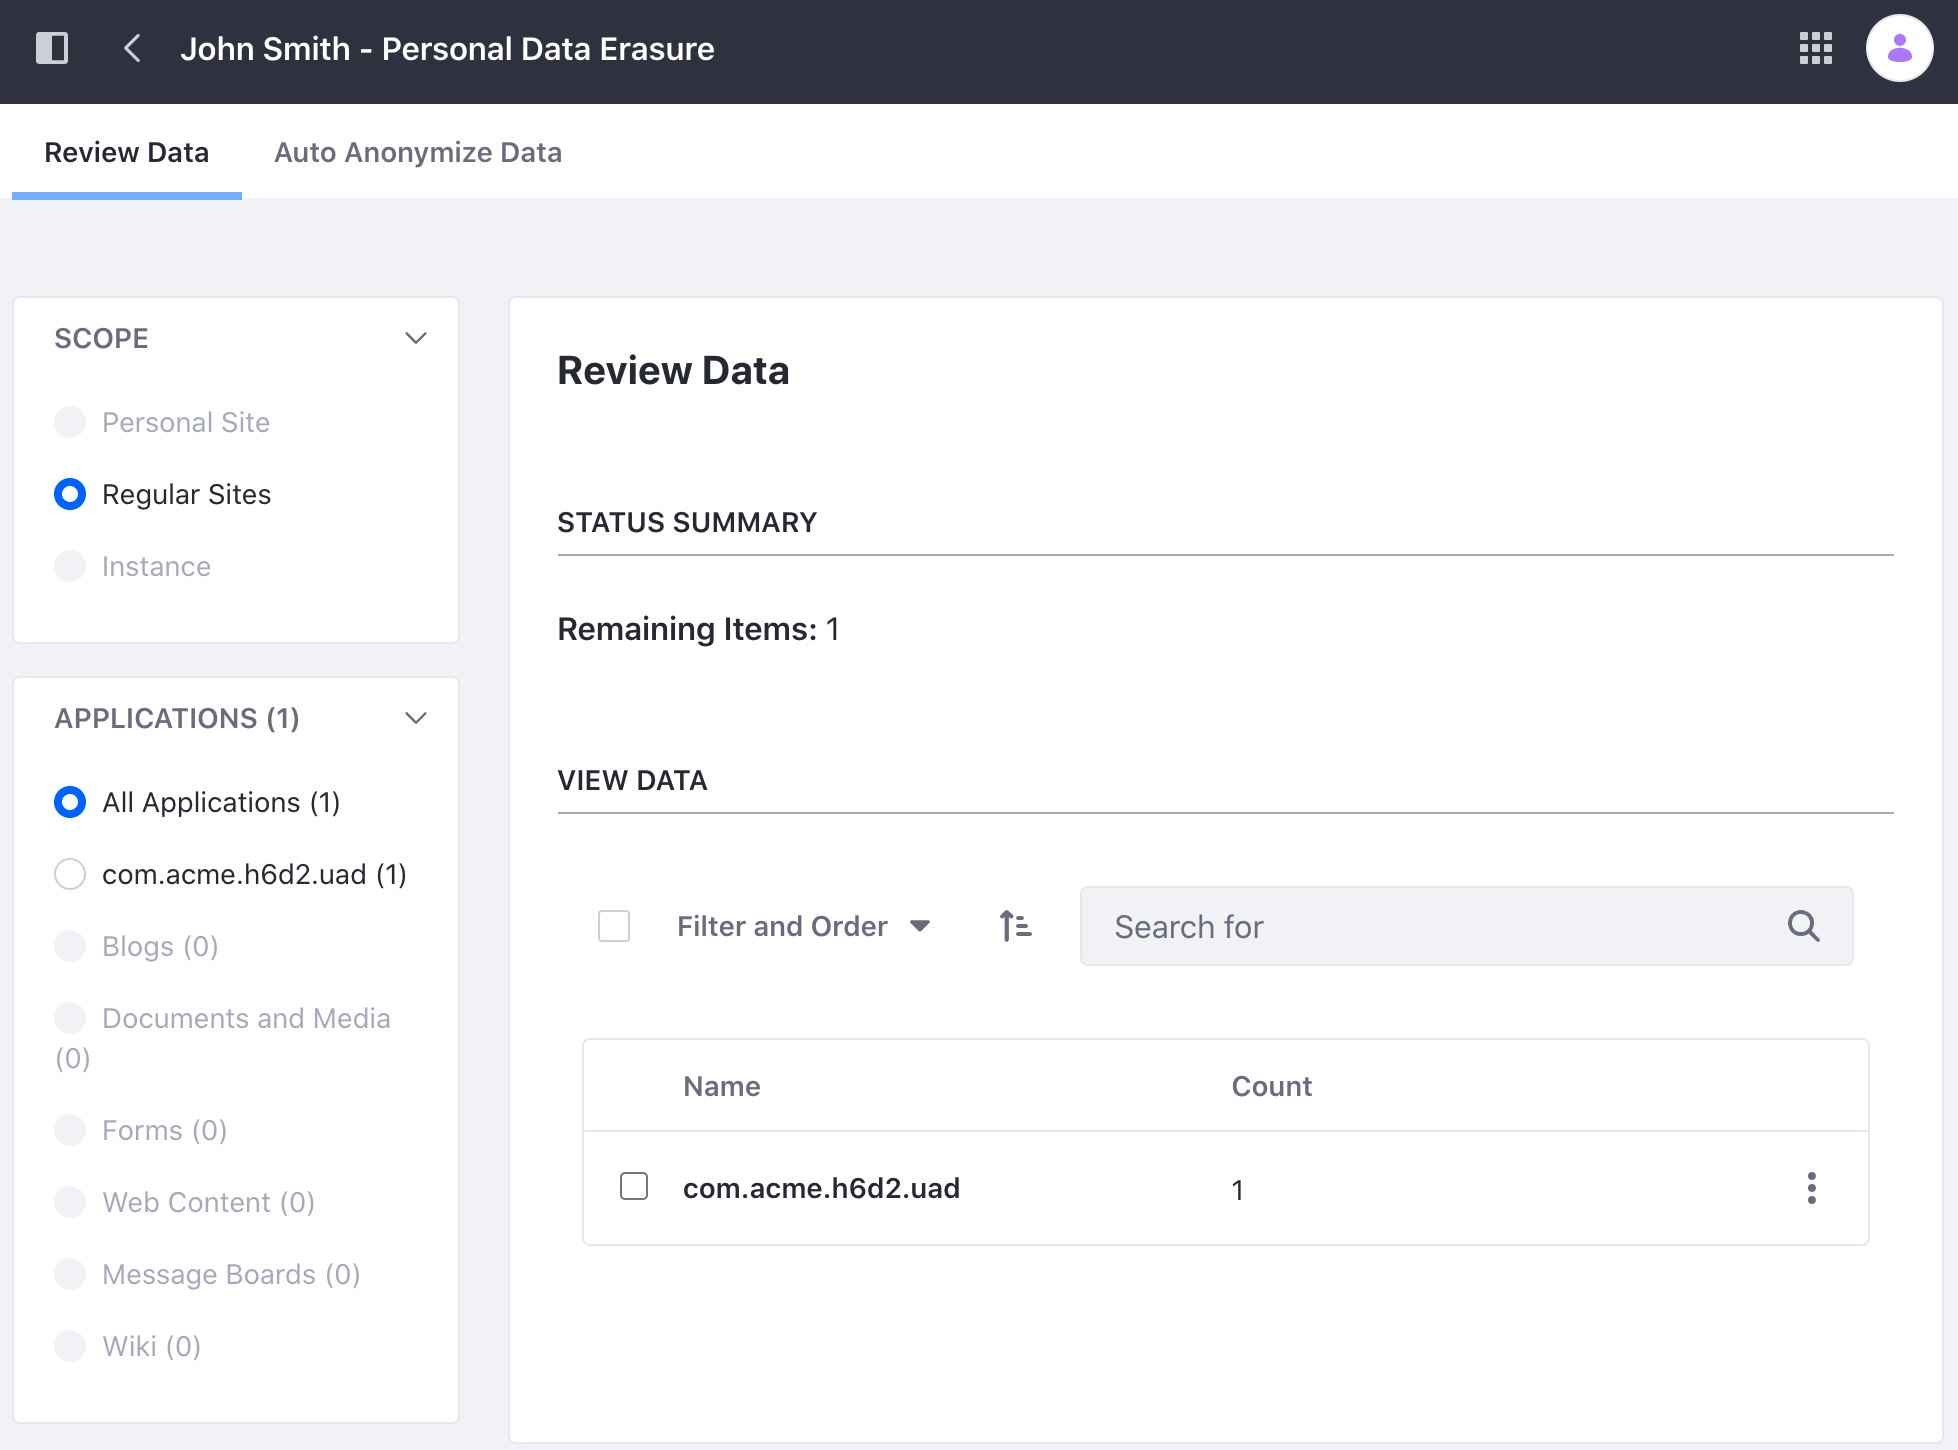Click the sort/order toggle icon
The image size is (1958, 1450).
(x=1016, y=925)
